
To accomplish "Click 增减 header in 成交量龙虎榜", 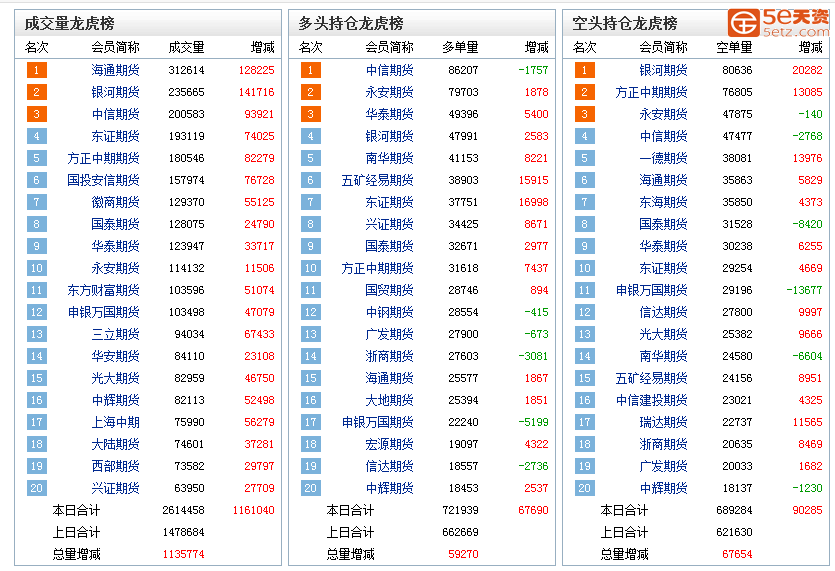I will point(263,47).
